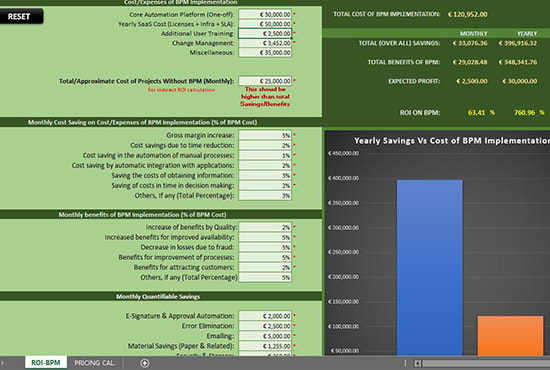Select Additional User Training value cell
Viewport: 550px width, 370px height.
265,33
